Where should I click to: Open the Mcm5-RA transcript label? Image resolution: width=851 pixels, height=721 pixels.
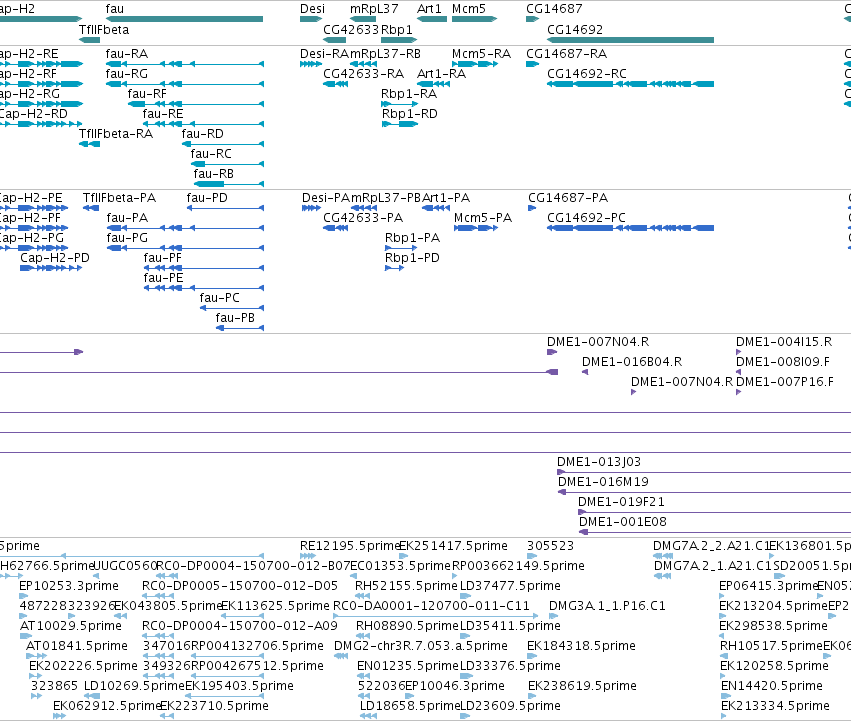[x=481, y=54]
